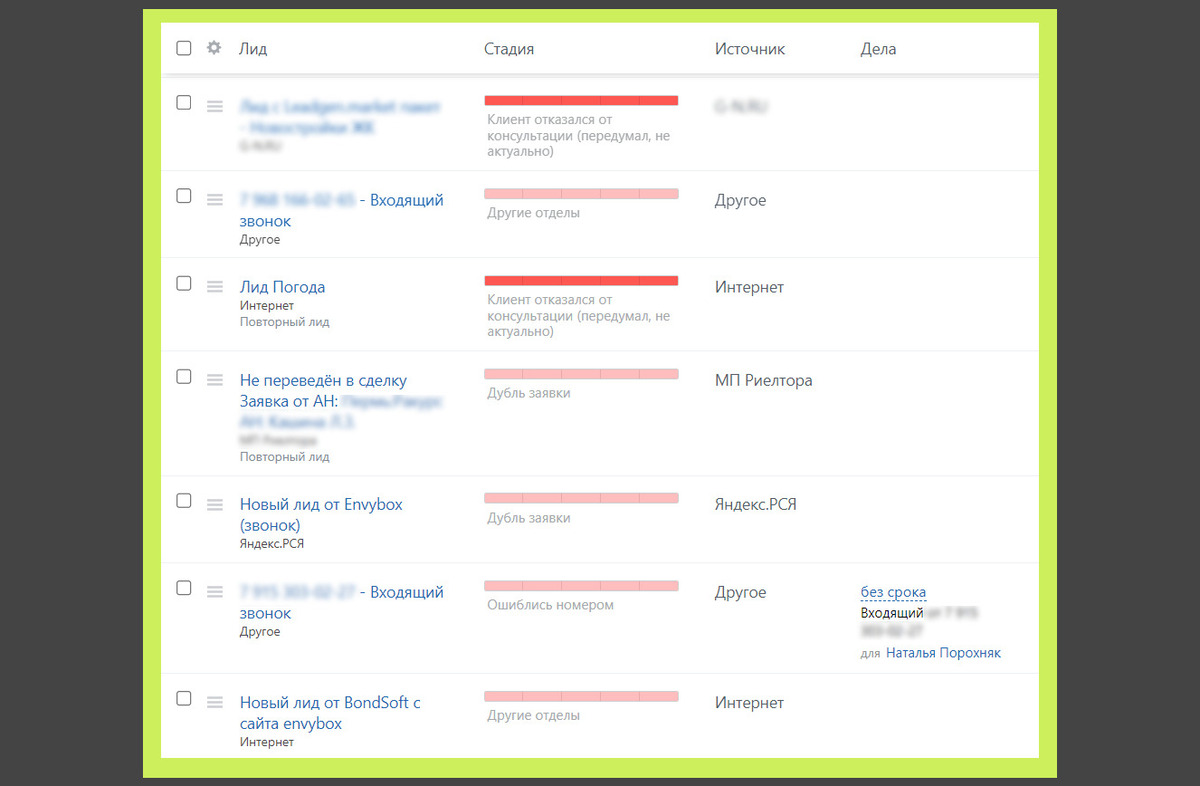The width and height of the screenshot is (1200, 786).
Task: Click Интернет source in Лид Погода row
Action: pyautogui.click(x=749, y=287)
